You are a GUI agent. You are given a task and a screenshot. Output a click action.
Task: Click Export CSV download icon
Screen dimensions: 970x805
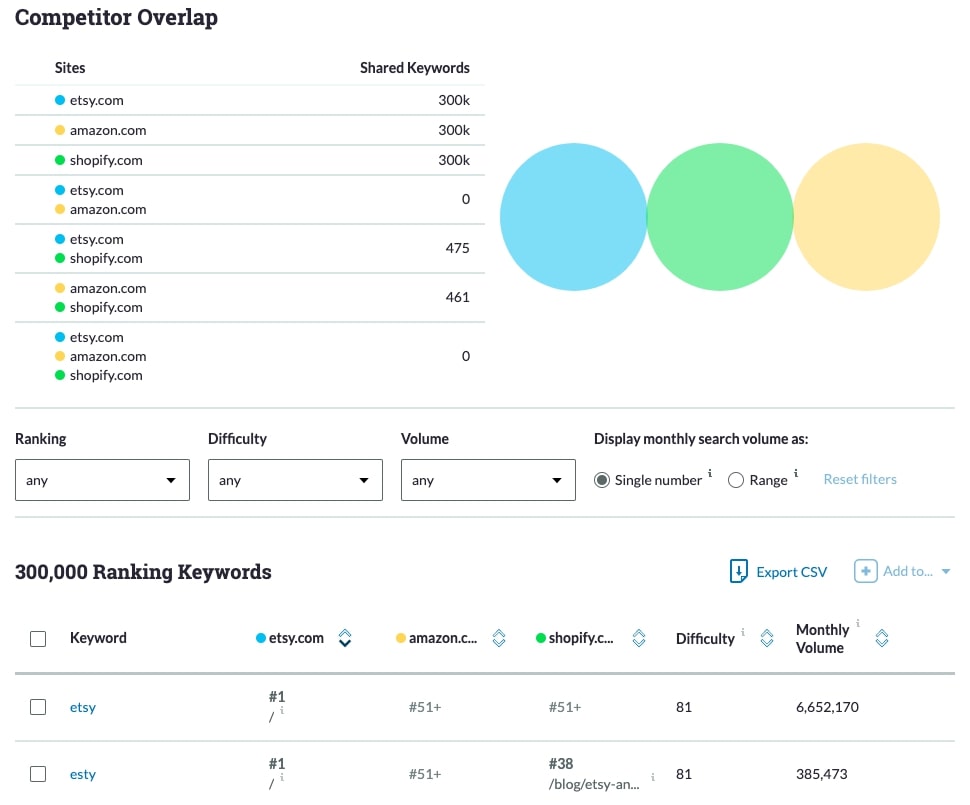[738, 571]
